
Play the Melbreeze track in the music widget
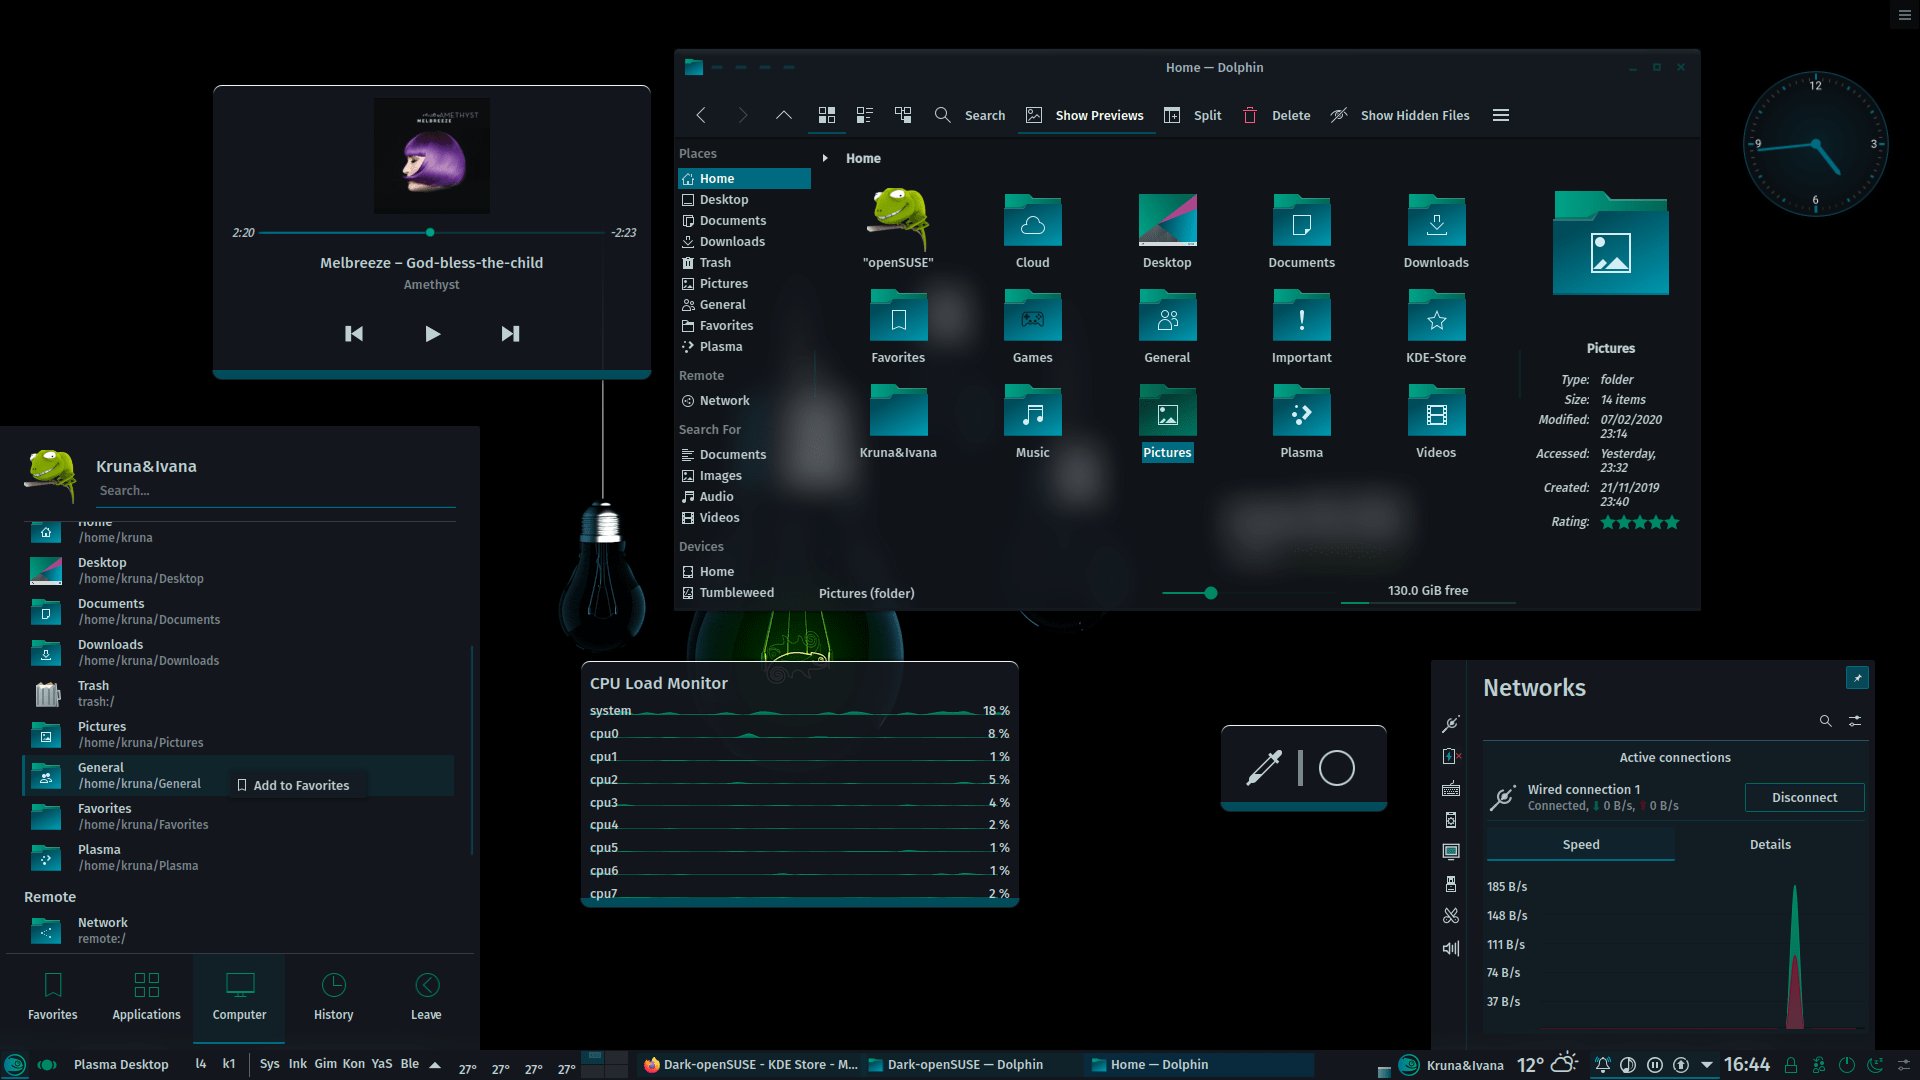coord(432,333)
